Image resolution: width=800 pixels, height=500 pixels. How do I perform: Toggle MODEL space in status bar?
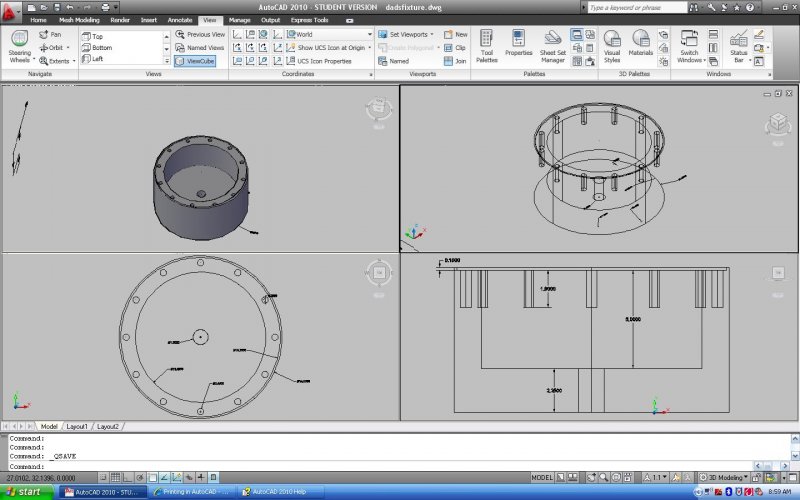pos(543,478)
